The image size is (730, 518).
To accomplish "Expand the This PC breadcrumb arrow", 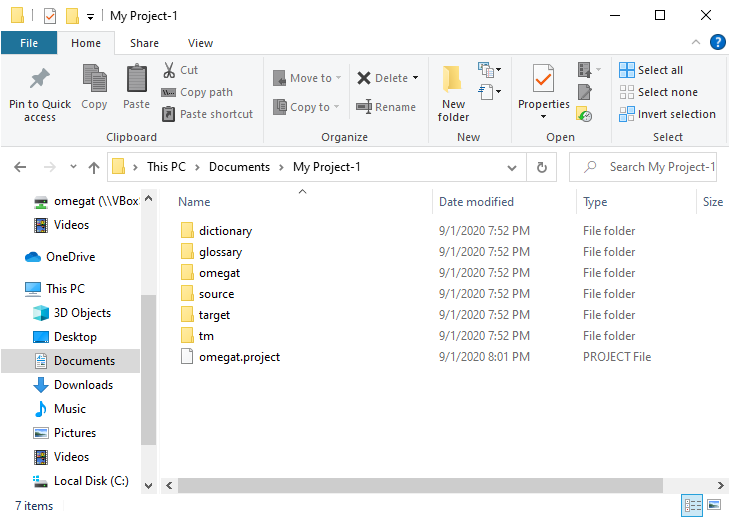I will 197,167.
